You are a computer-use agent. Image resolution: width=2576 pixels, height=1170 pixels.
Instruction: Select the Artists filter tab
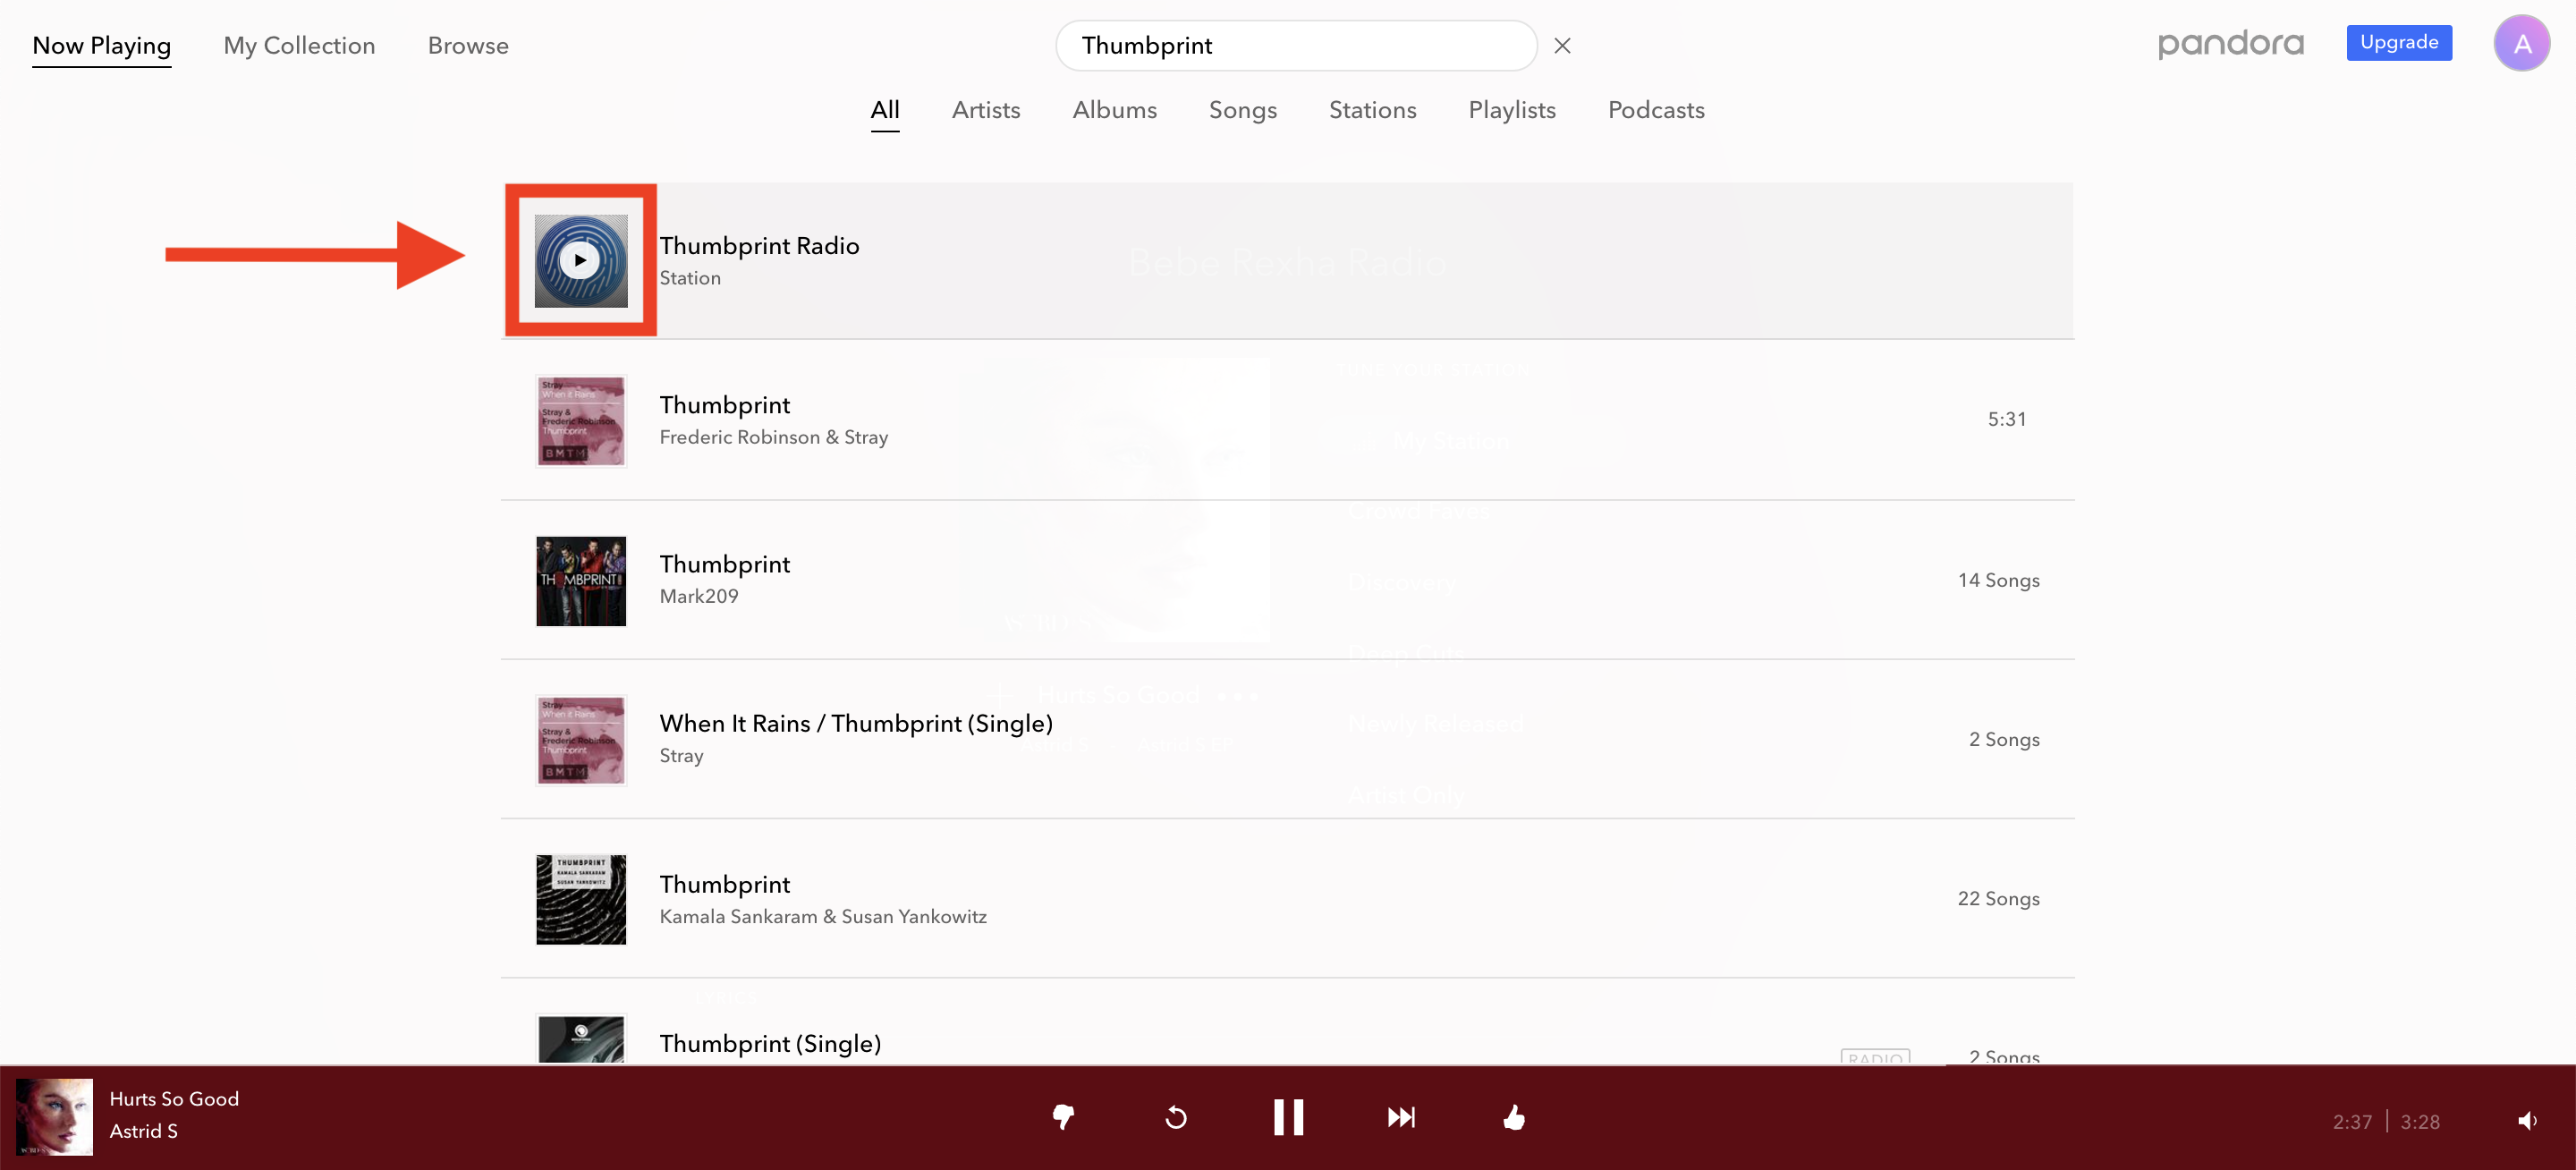click(984, 110)
